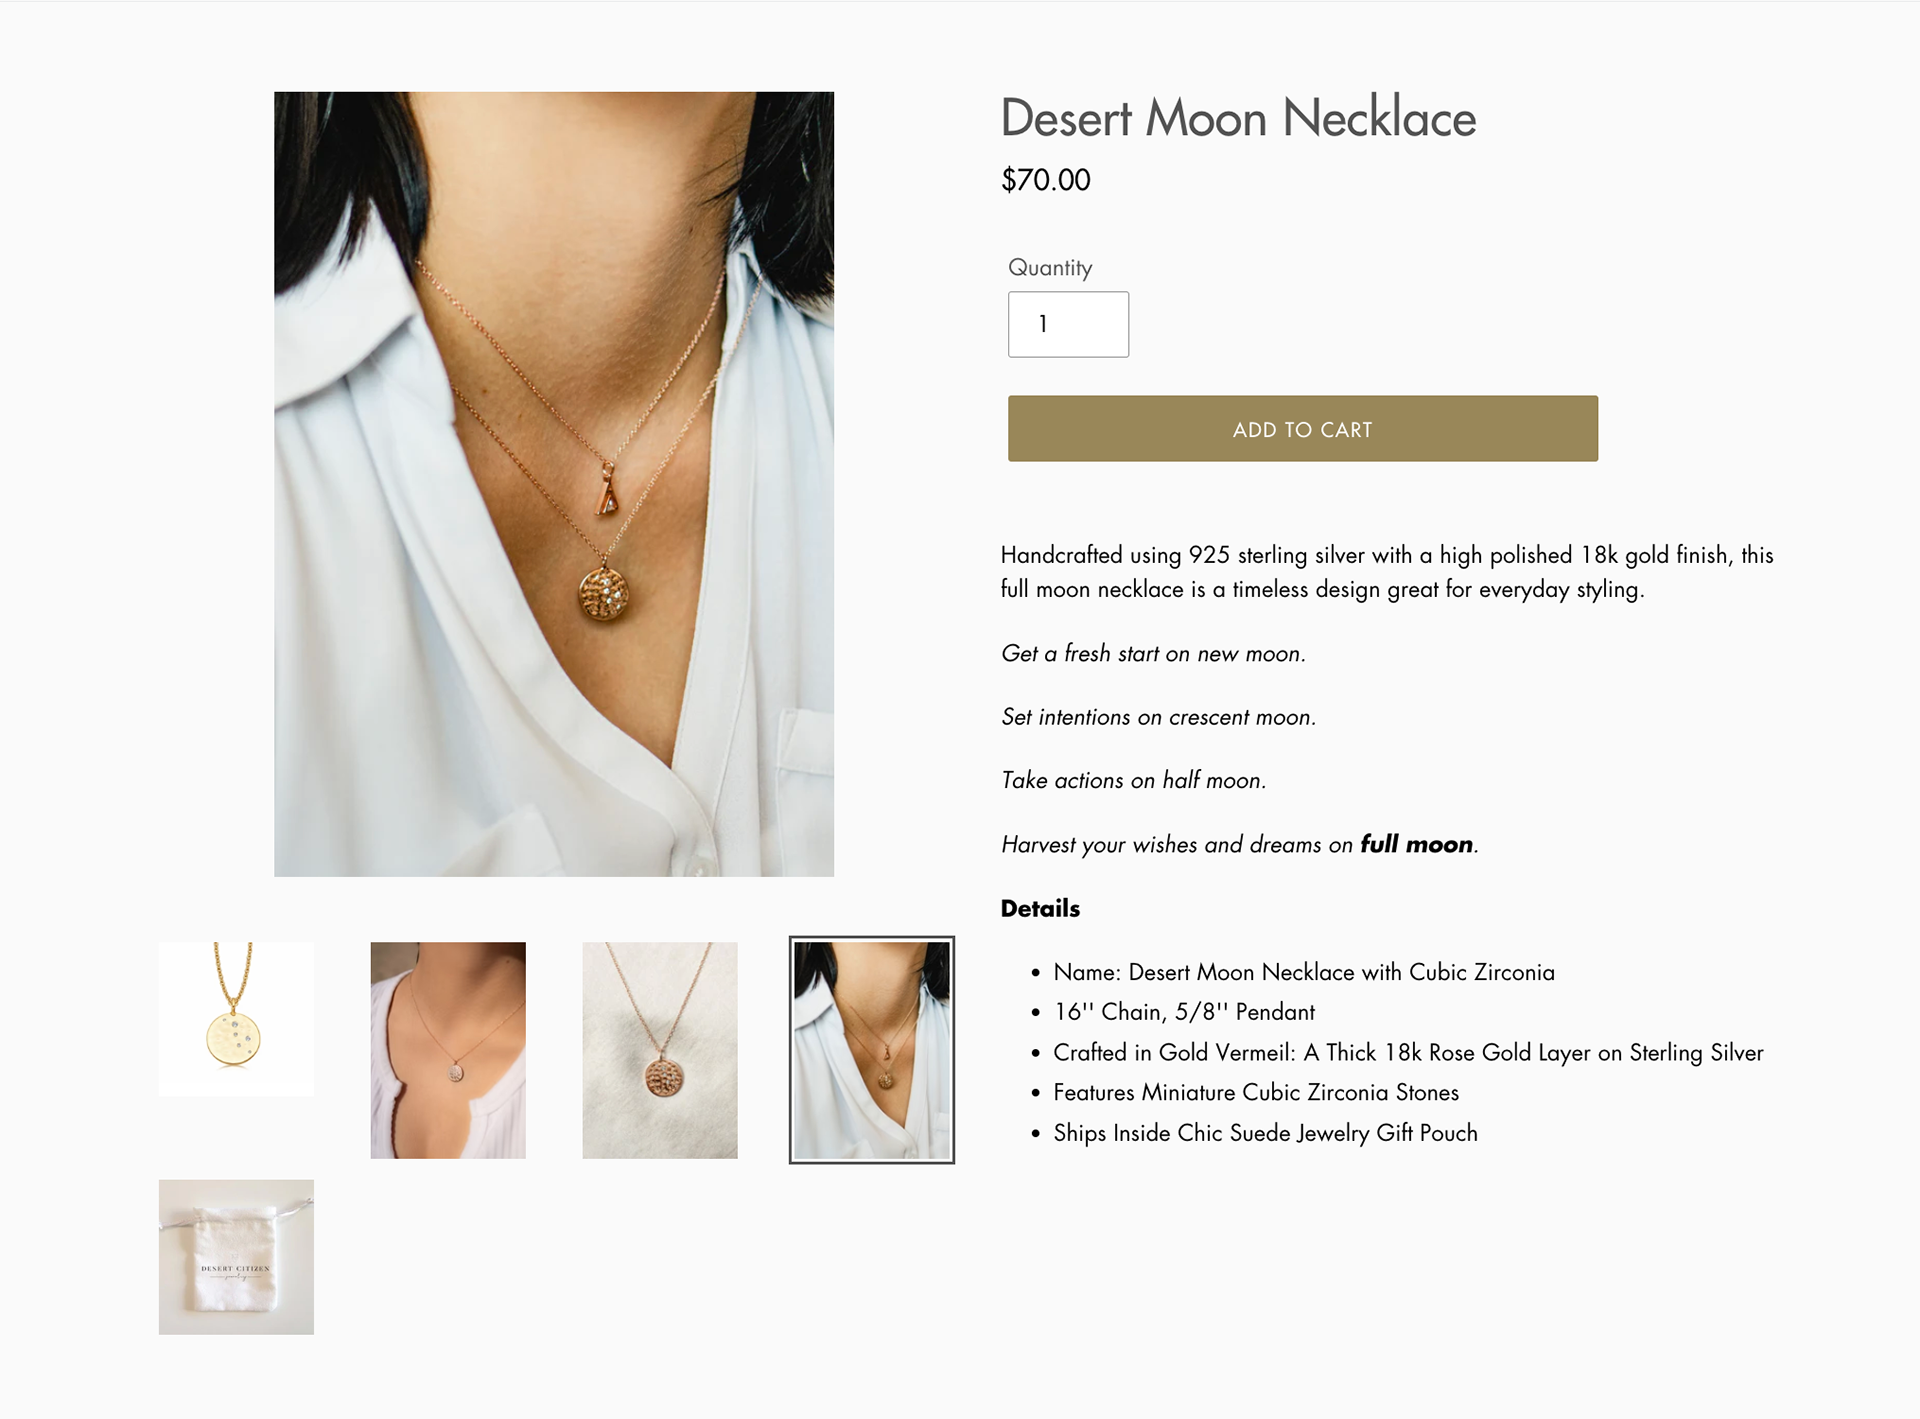This screenshot has height=1419, width=1920.
Task: Show the white suede gift pouch thumbnail
Action: tap(236, 1257)
